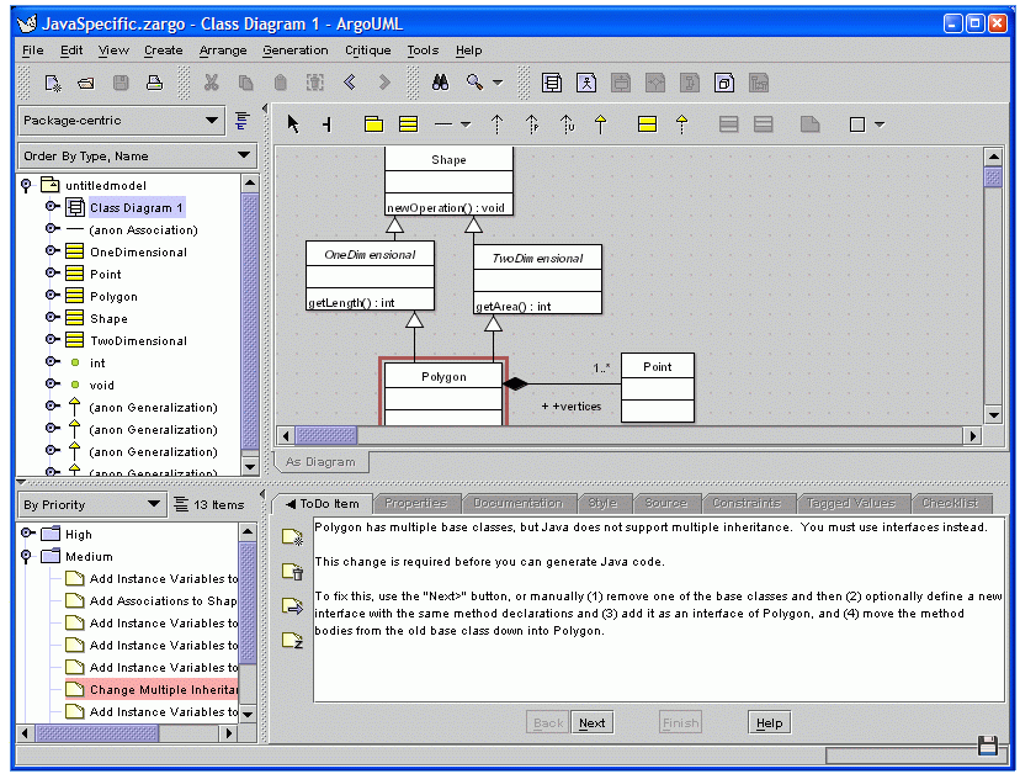
Task: Click the 13 Items flat view icon
Action: tap(181, 504)
